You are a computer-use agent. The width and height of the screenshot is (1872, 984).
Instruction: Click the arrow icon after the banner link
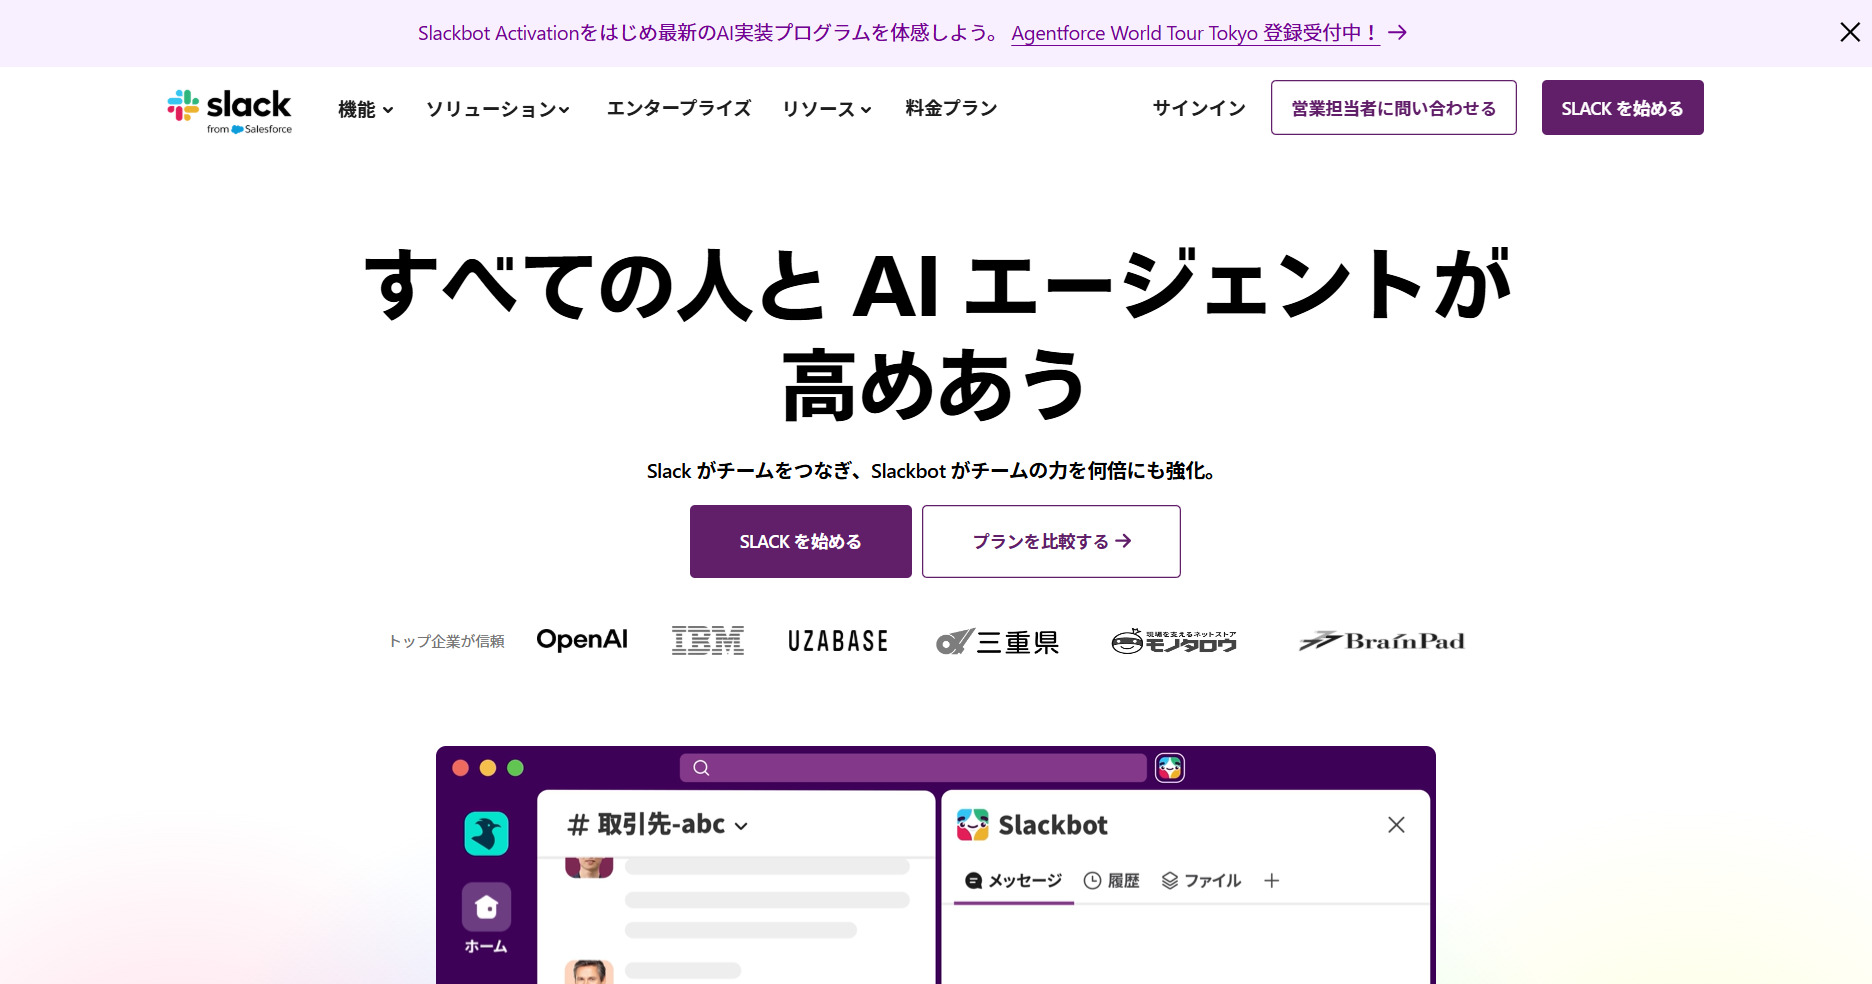(x=1398, y=33)
